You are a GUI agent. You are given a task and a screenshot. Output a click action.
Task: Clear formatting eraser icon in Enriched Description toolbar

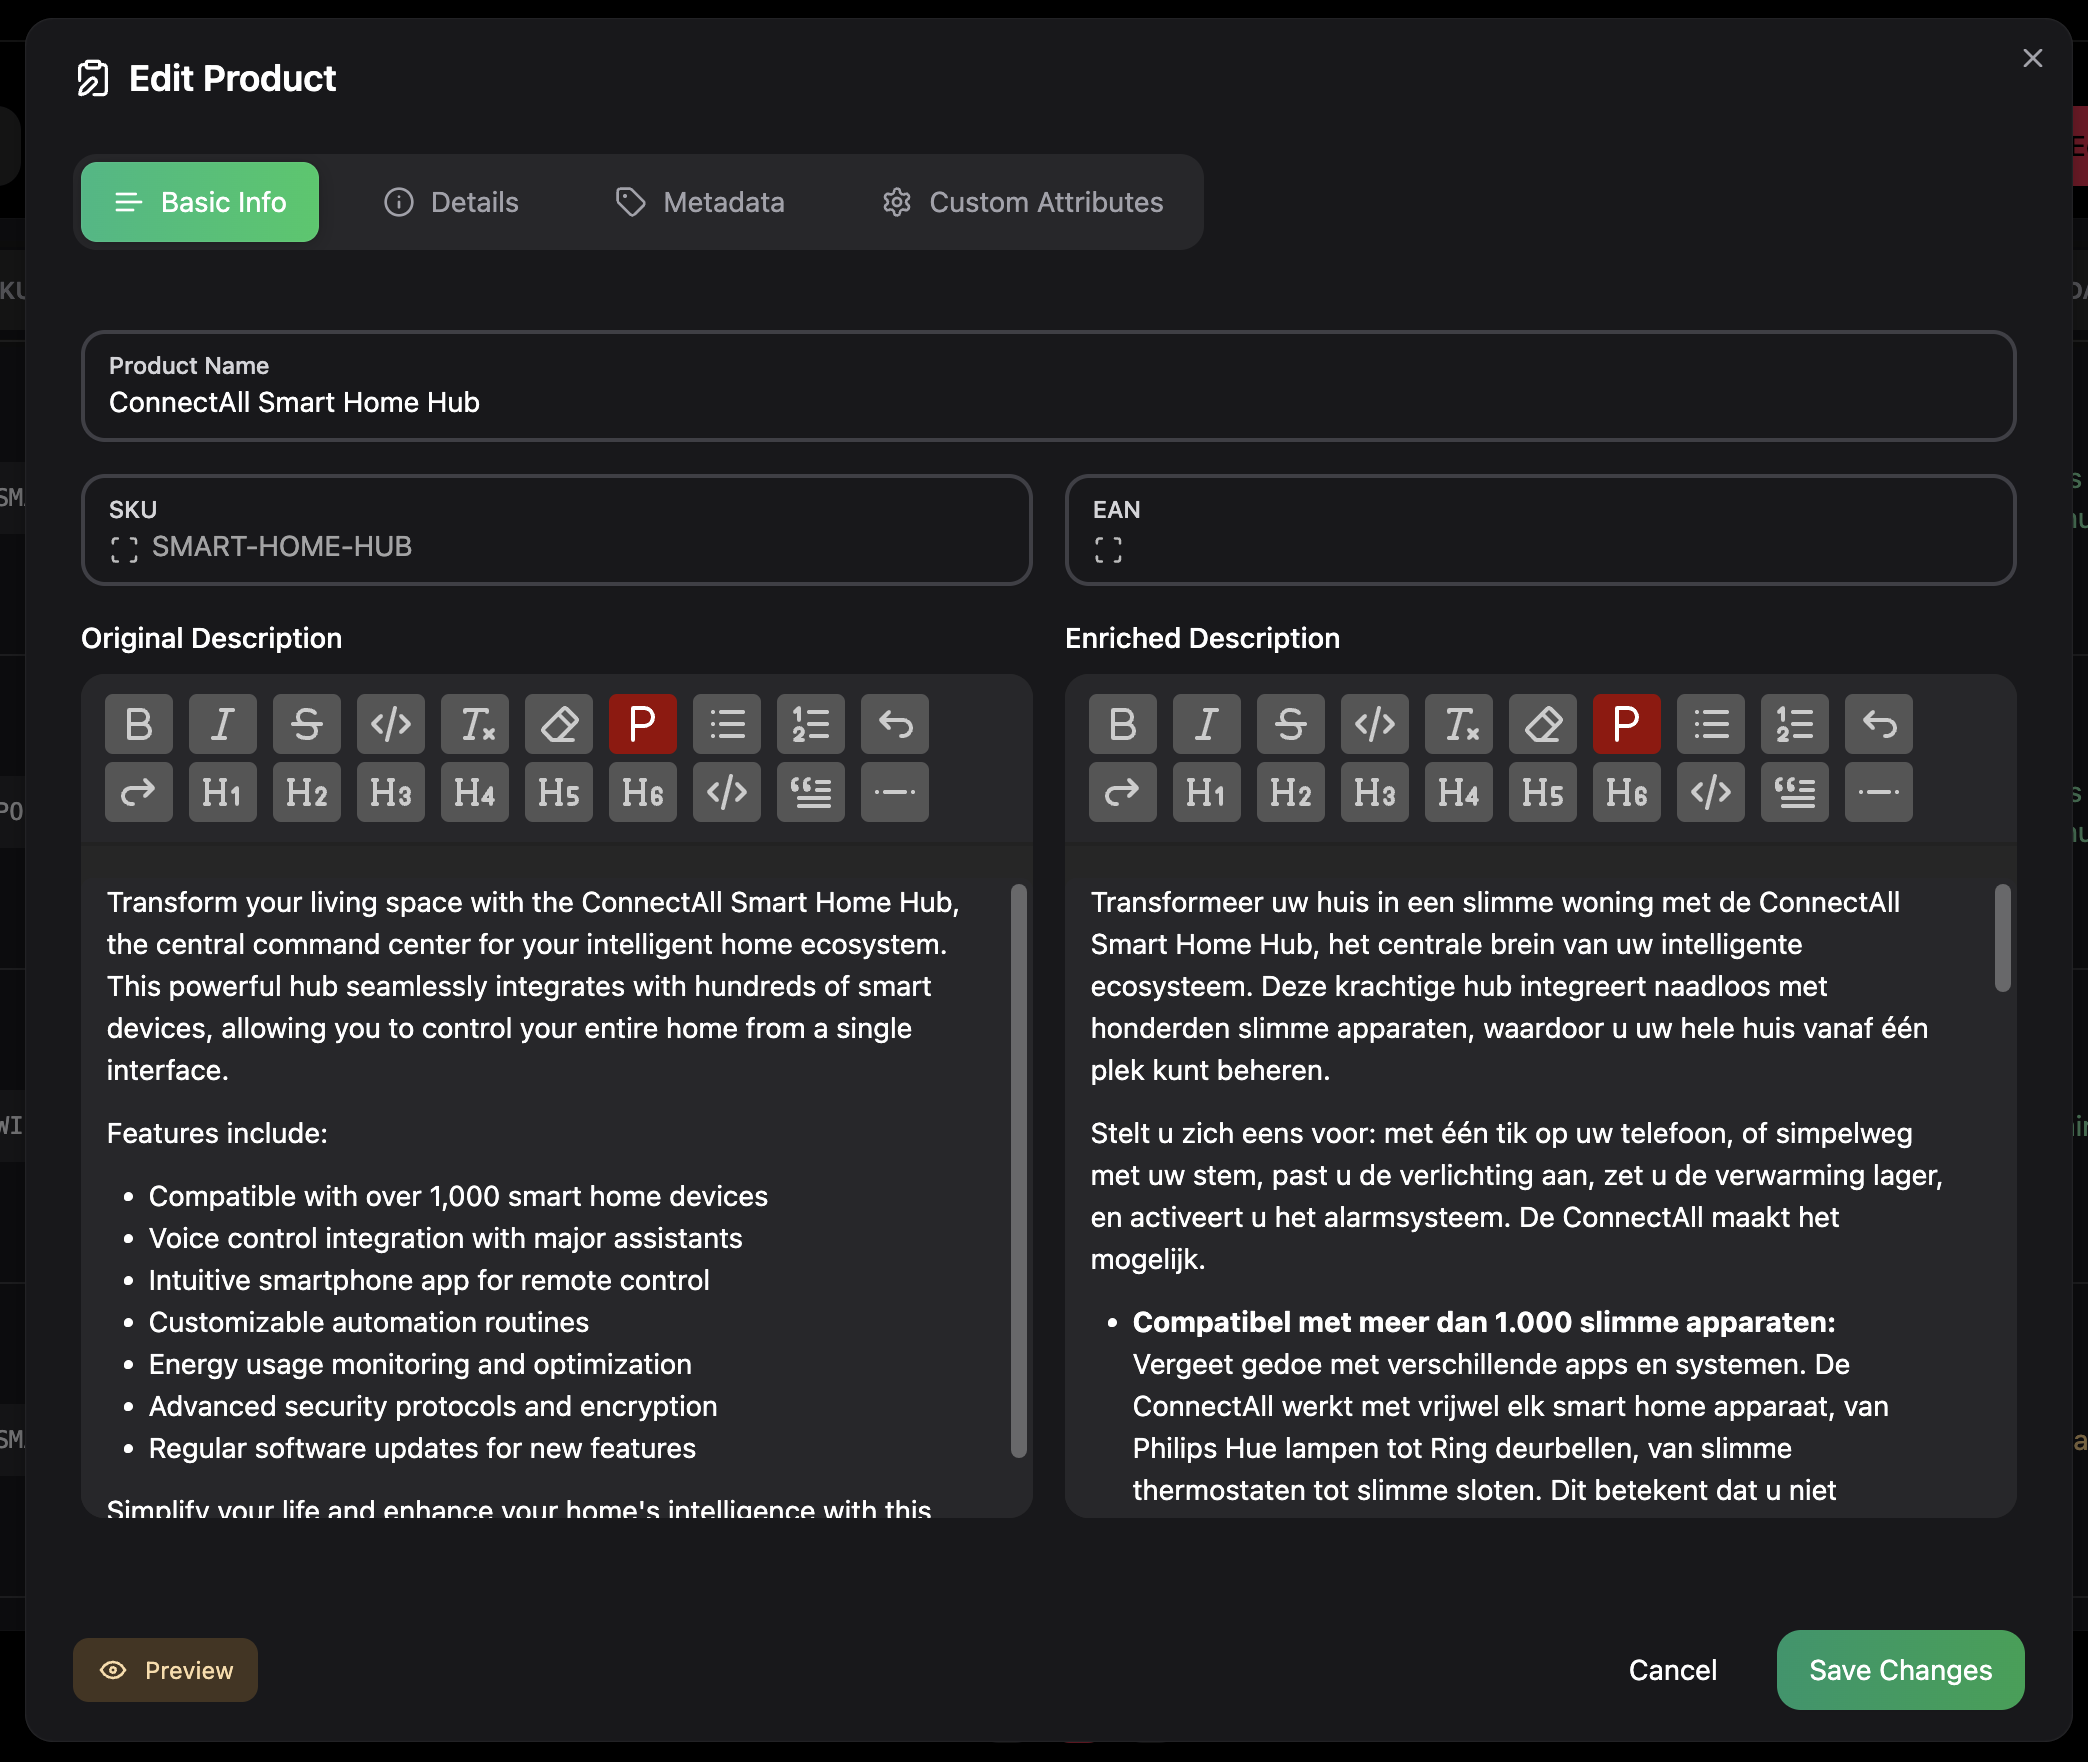point(1543,724)
